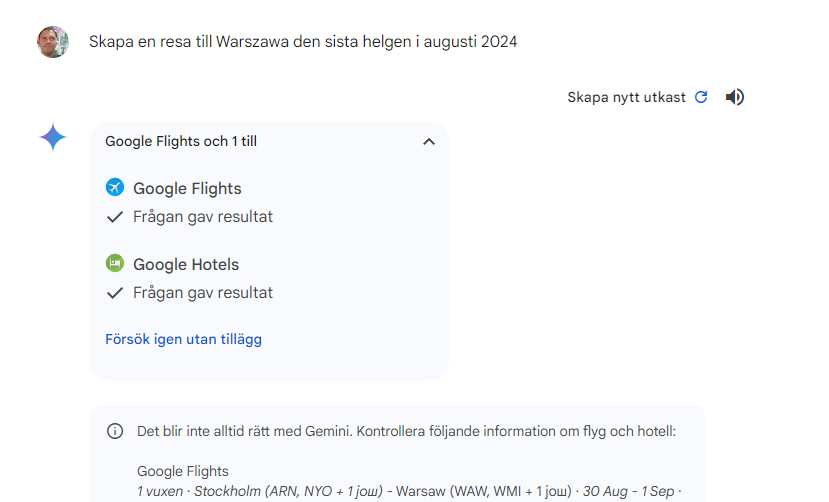Click the italic Stockholm–Warsaw flight details line
Image resolution: width=829 pixels, height=502 pixels.
click(408, 491)
